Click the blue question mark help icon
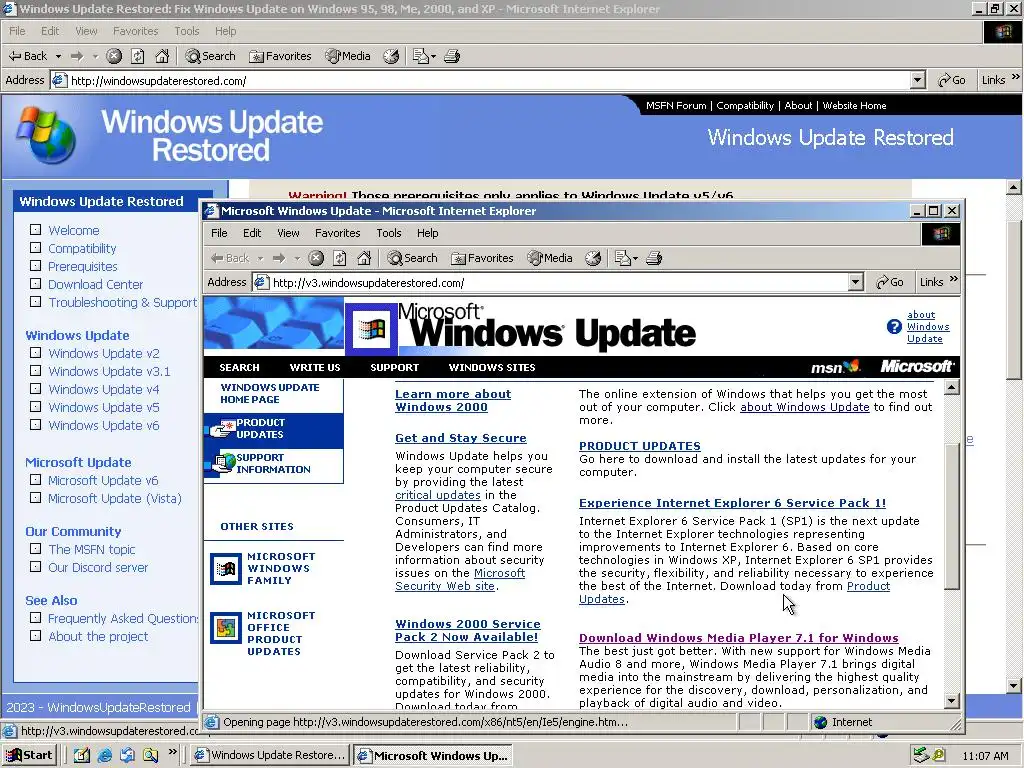 [894, 327]
